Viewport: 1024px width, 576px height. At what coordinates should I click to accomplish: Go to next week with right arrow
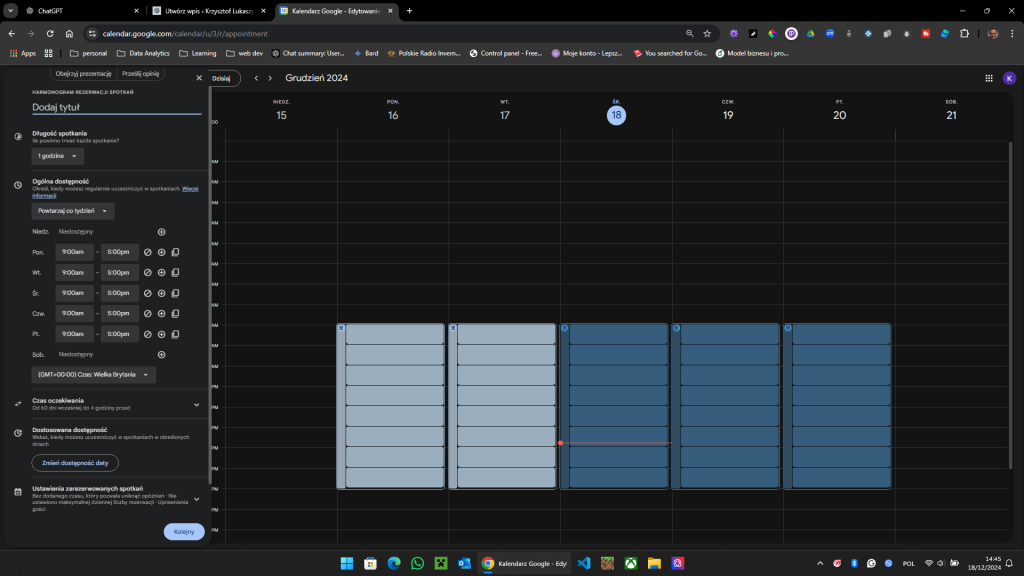point(270,78)
